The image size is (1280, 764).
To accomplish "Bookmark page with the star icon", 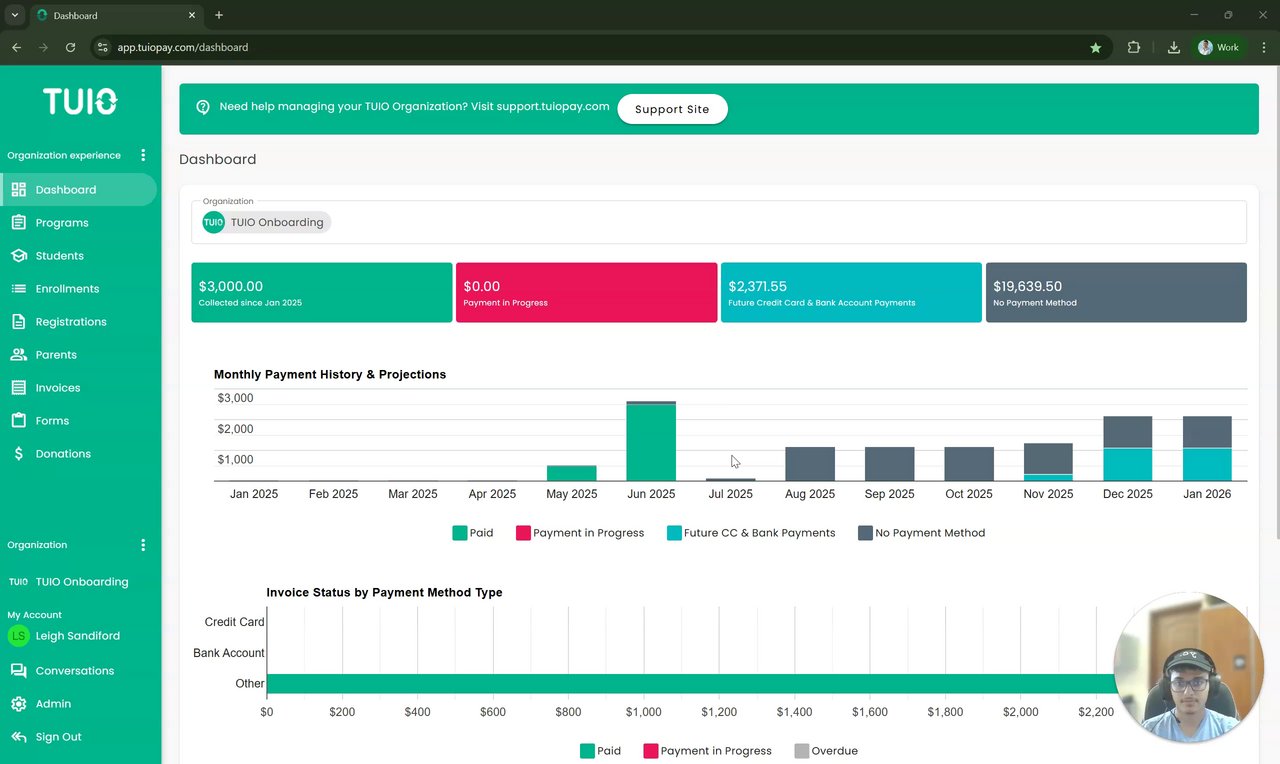I will [x=1096, y=47].
